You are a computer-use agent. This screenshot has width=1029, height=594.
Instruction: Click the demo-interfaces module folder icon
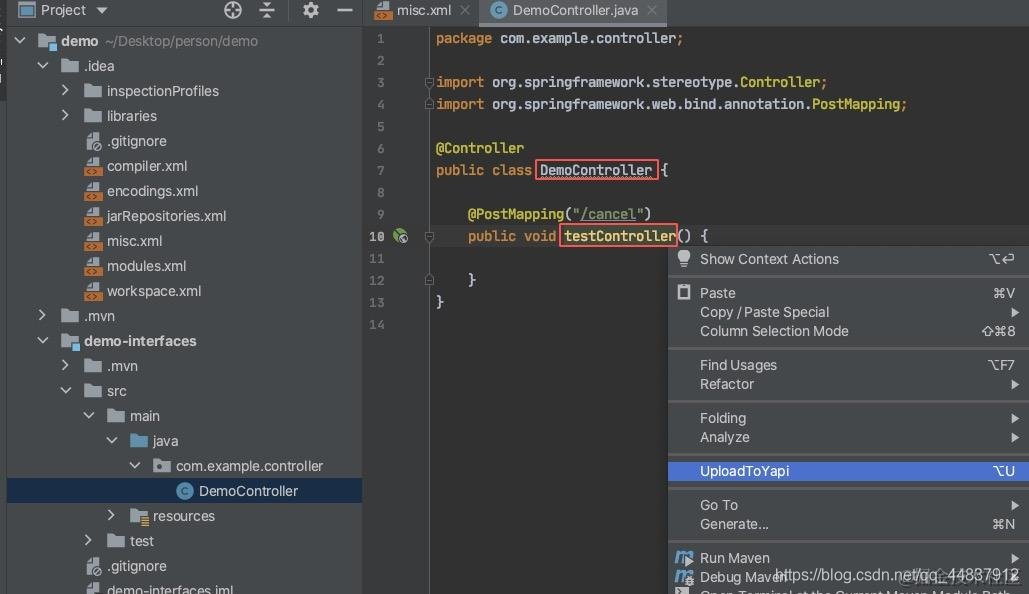click(70, 341)
